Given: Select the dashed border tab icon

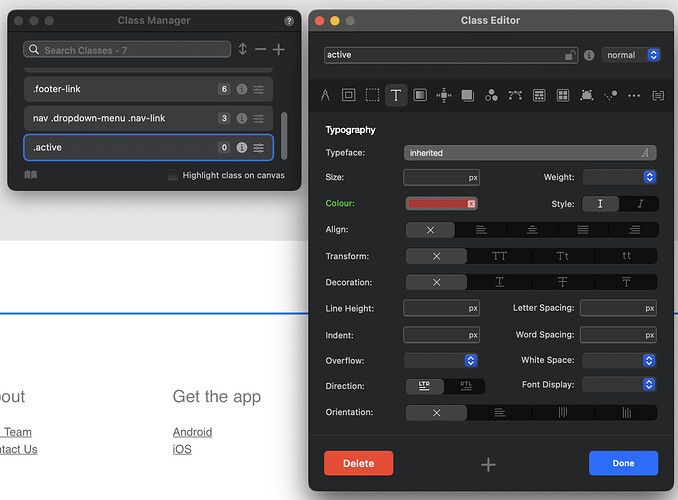Looking at the screenshot, I should tap(372, 95).
